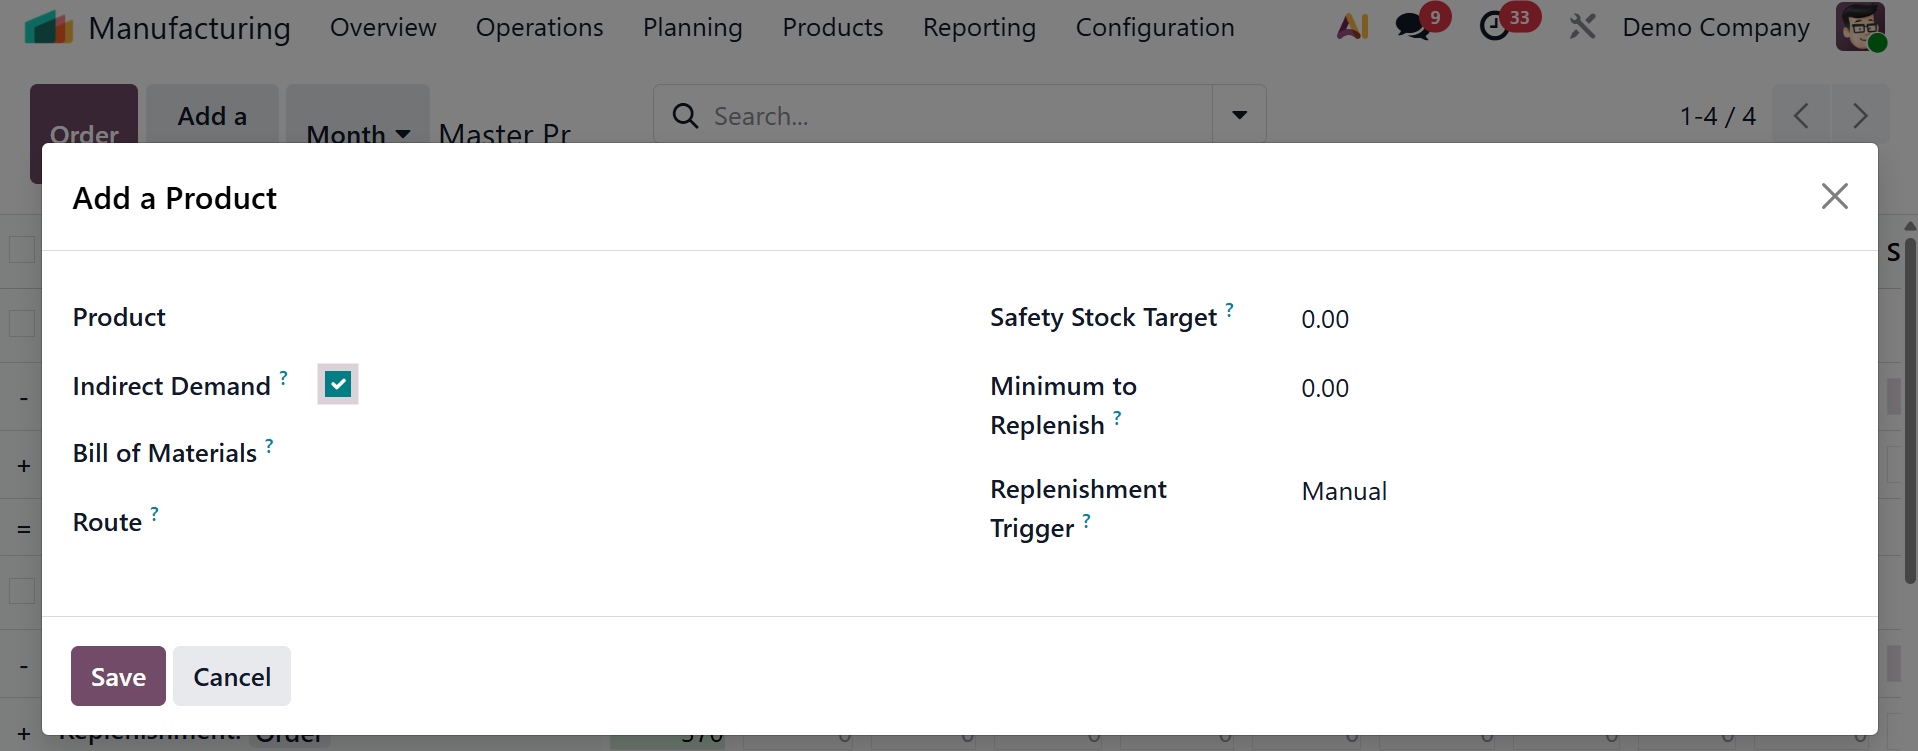Open the Reporting menu

[x=979, y=27]
